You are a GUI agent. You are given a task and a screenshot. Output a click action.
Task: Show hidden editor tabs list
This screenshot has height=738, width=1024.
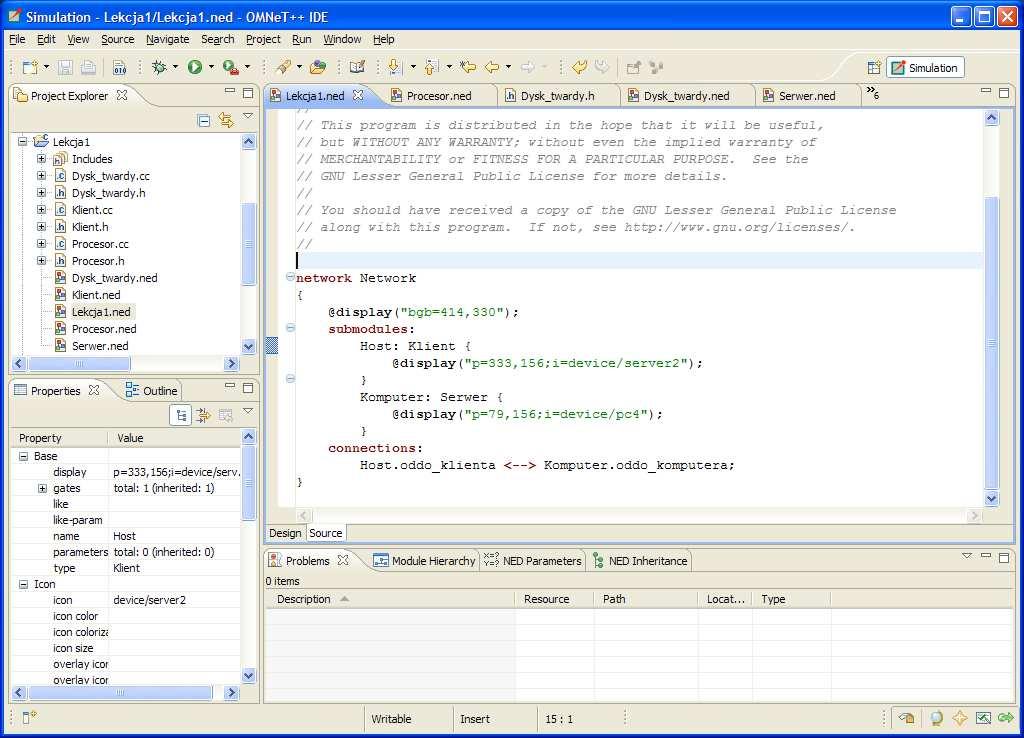coord(872,92)
